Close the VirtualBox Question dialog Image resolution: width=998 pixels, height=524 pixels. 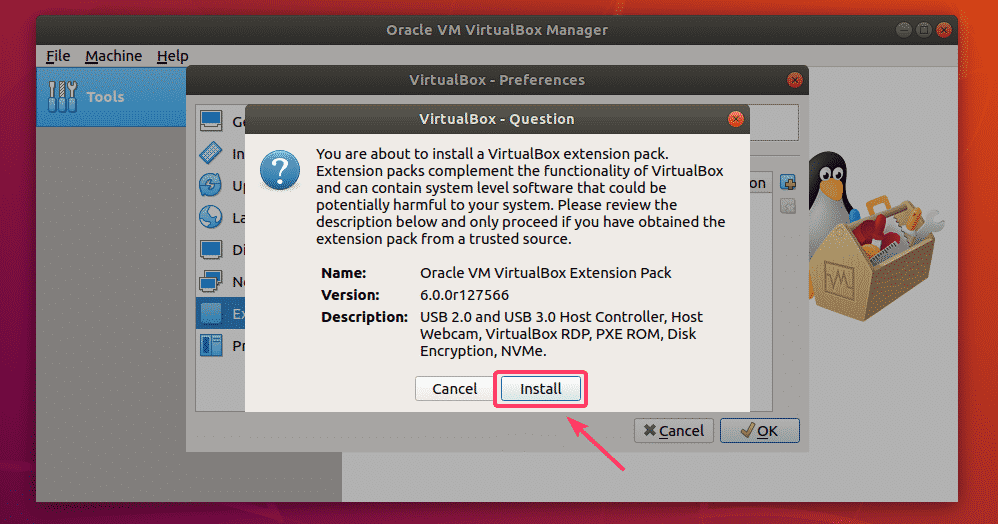[x=736, y=119]
